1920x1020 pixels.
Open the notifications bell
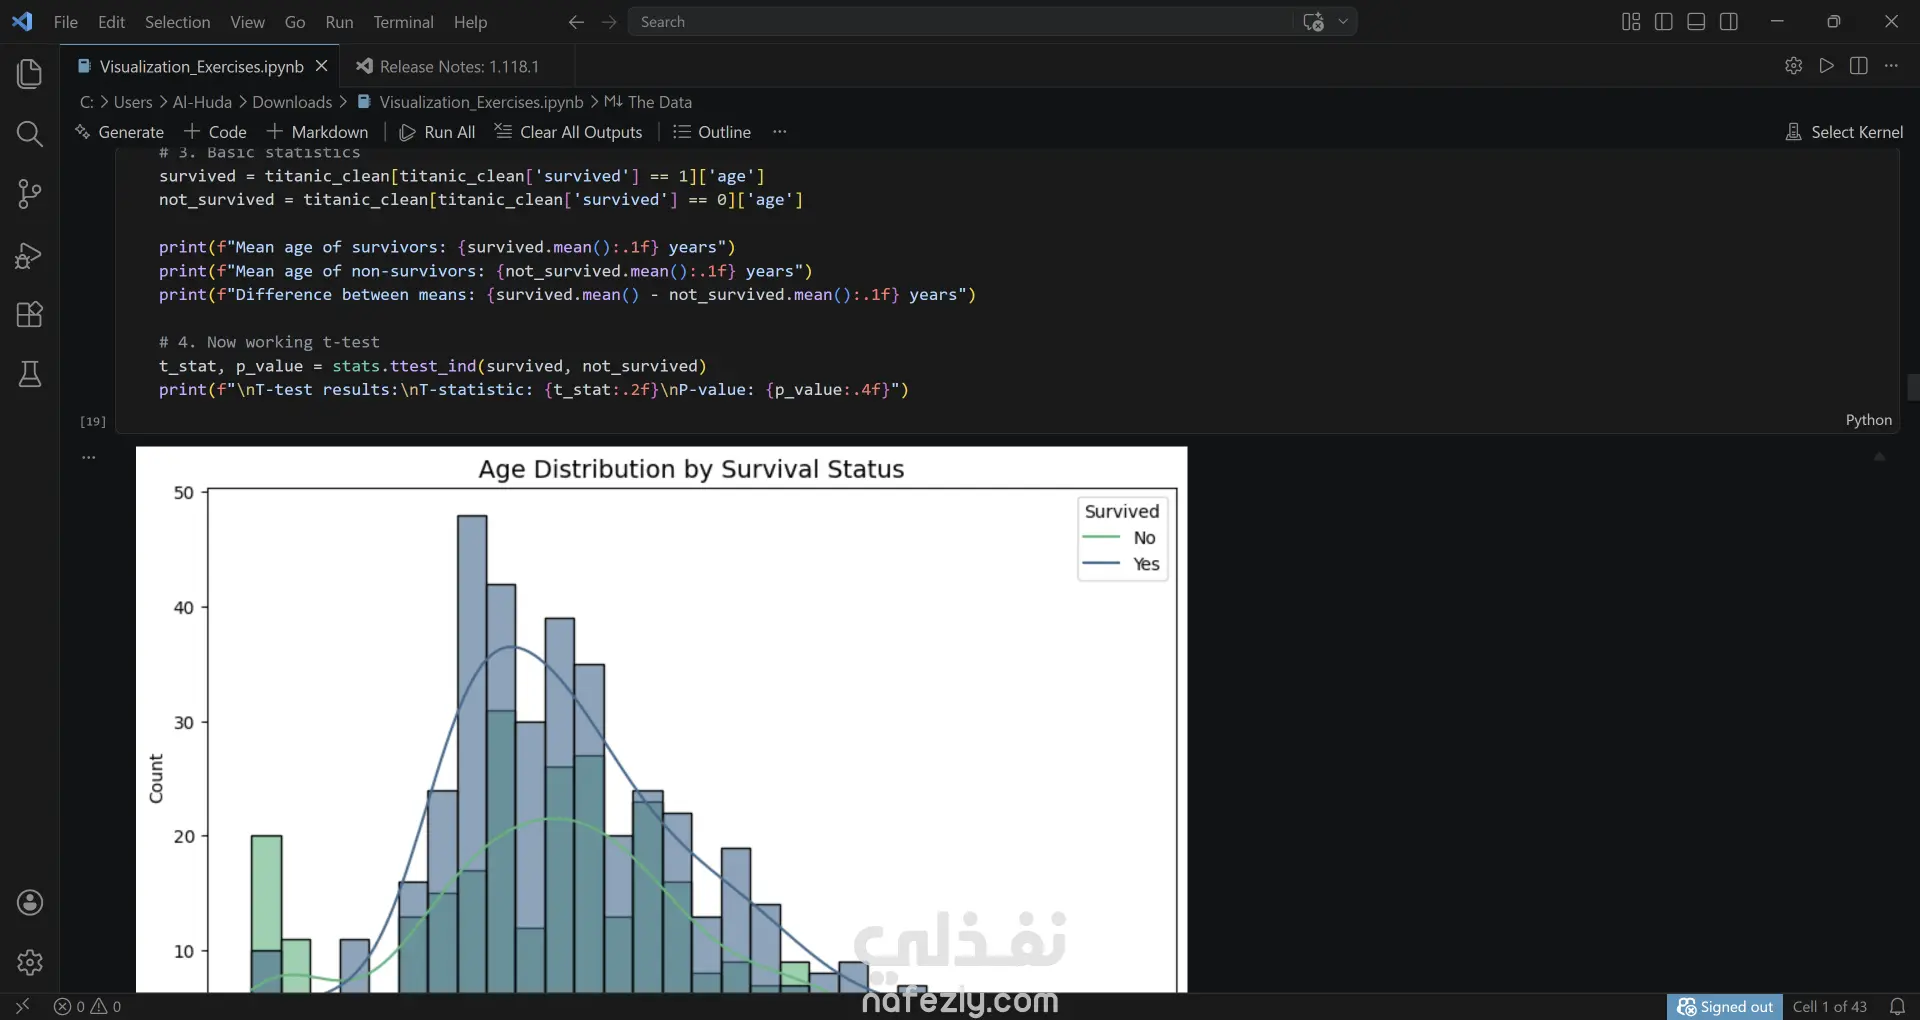(x=1897, y=1006)
